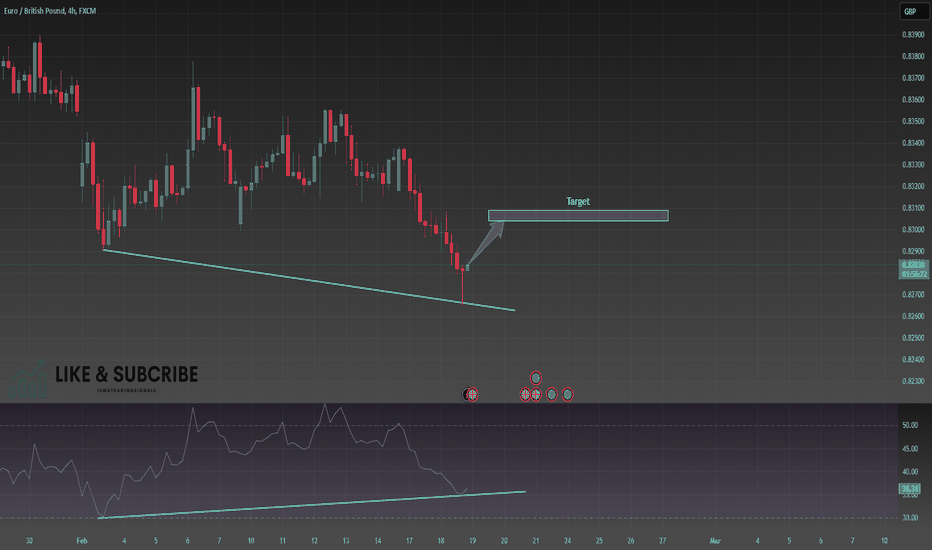Click the 0.82500 price axis label
The image size is (932, 550).
[913, 338]
